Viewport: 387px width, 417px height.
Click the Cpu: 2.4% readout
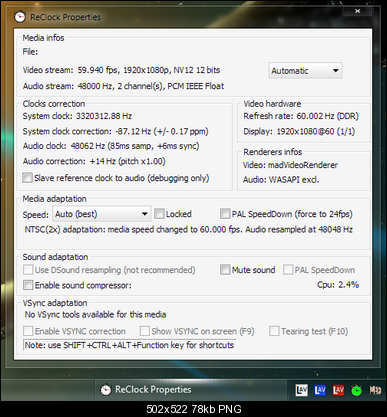tap(338, 285)
